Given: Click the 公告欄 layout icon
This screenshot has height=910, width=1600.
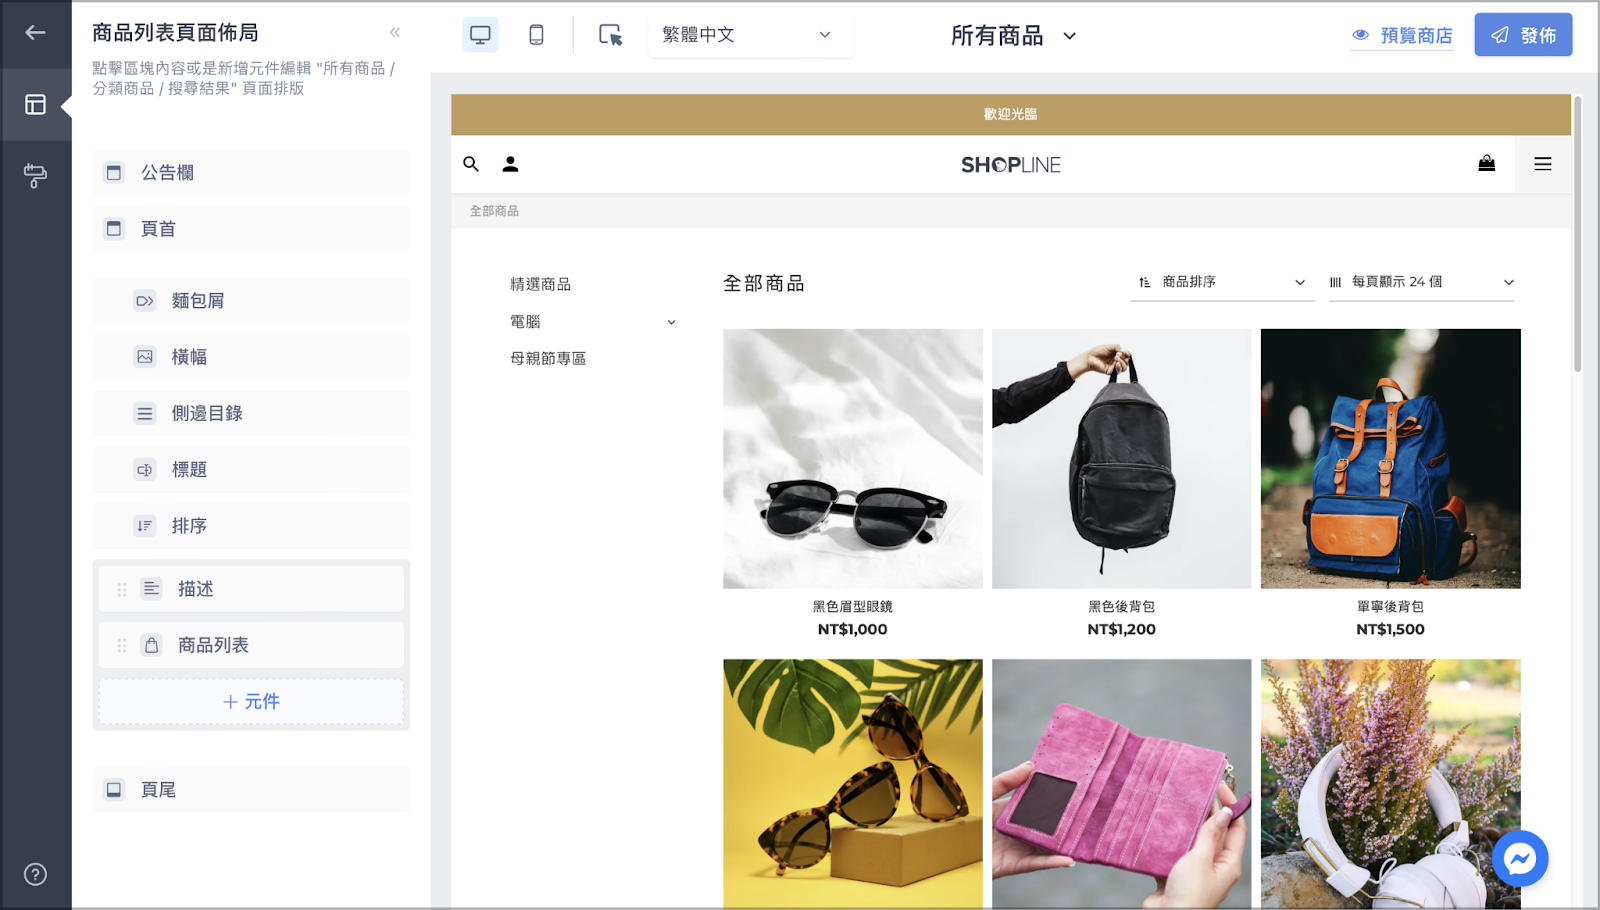Looking at the screenshot, I should 114,173.
